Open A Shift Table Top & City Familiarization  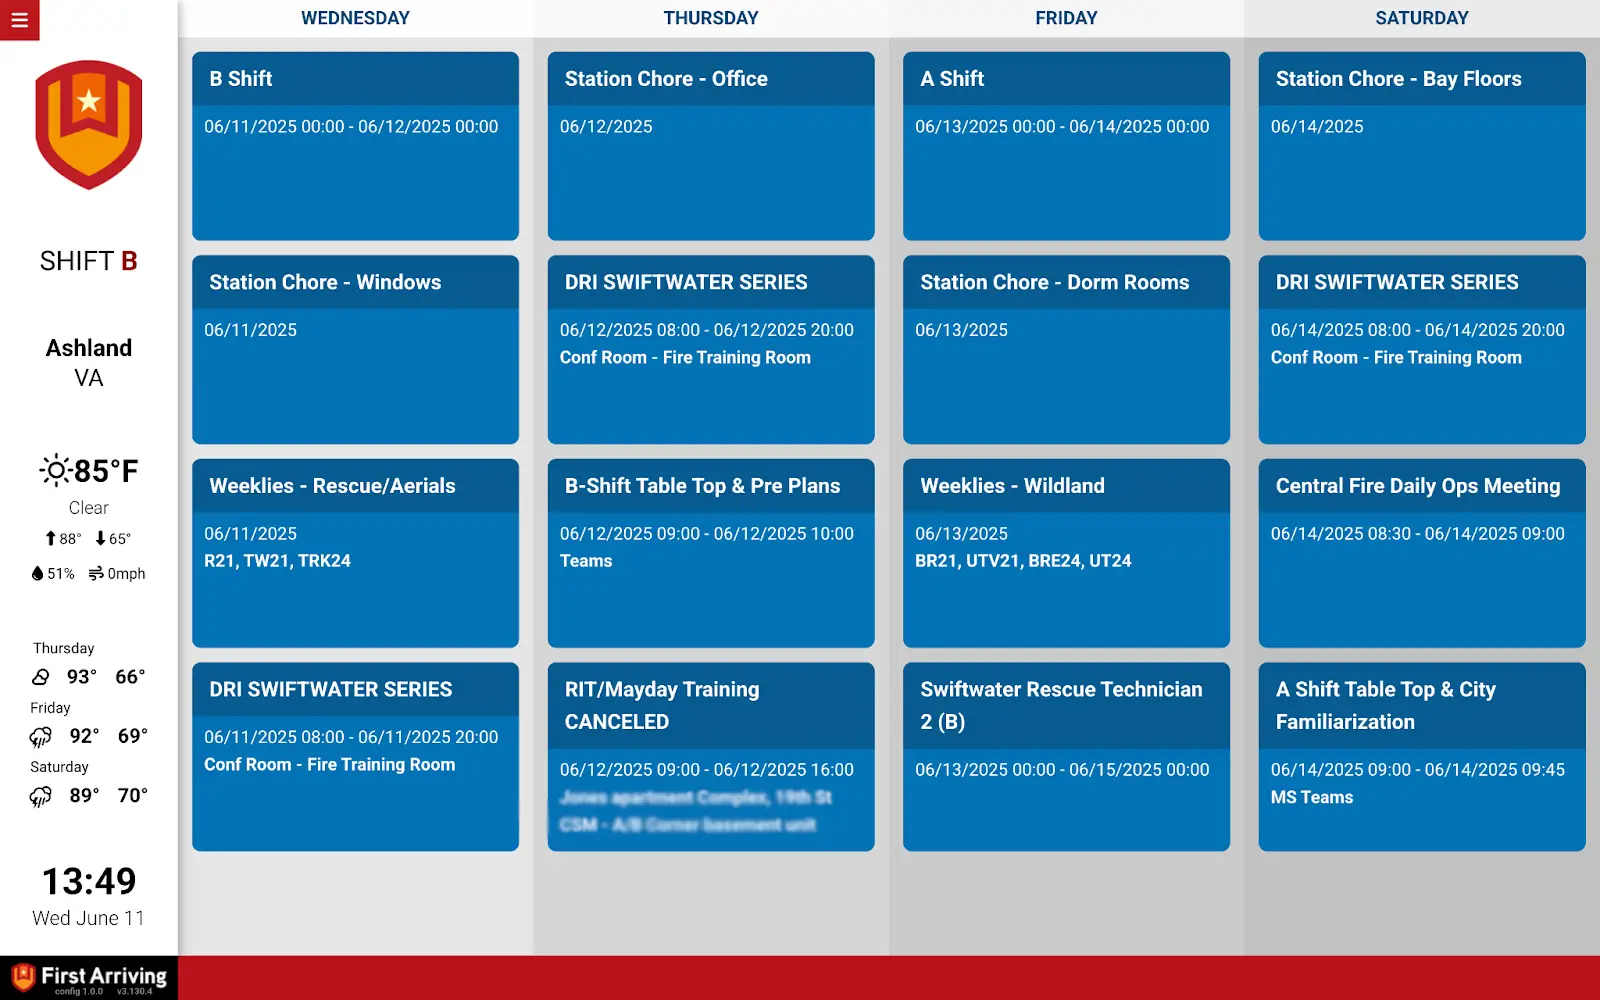pyautogui.click(x=1421, y=756)
